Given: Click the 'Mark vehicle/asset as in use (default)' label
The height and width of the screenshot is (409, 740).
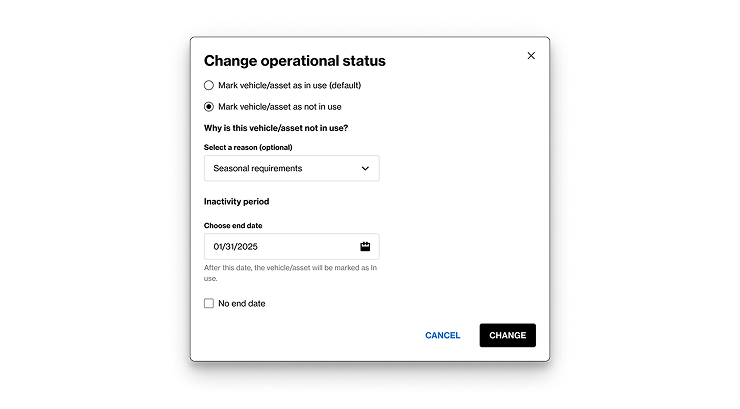Looking at the screenshot, I should pyautogui.click(x=289, y=85).
